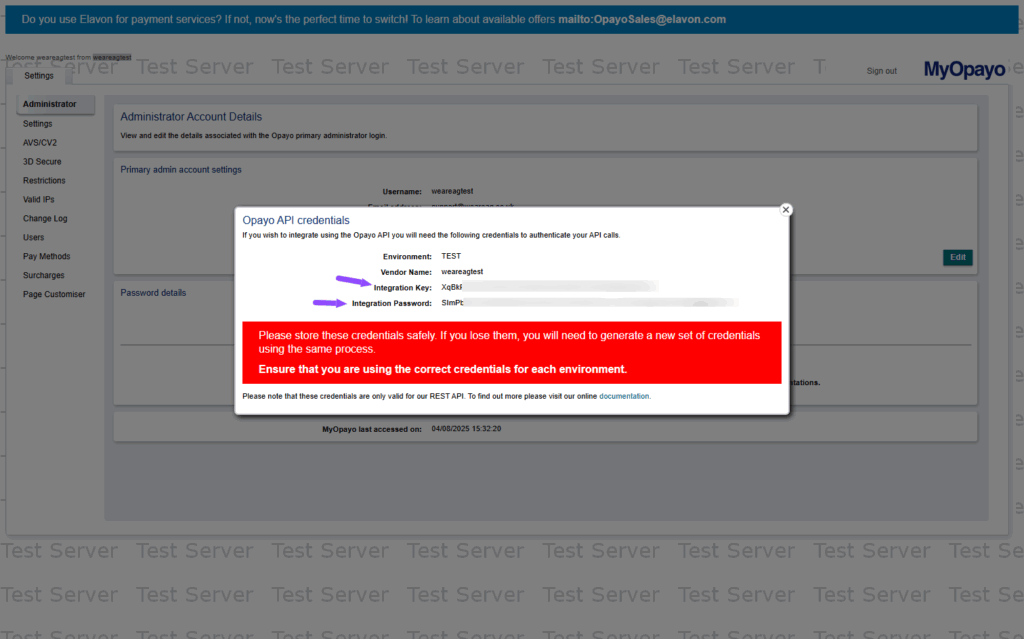Go to Valid IPs
The height and width of the screenshot is (639, 1024).
(x=39, y=199)
